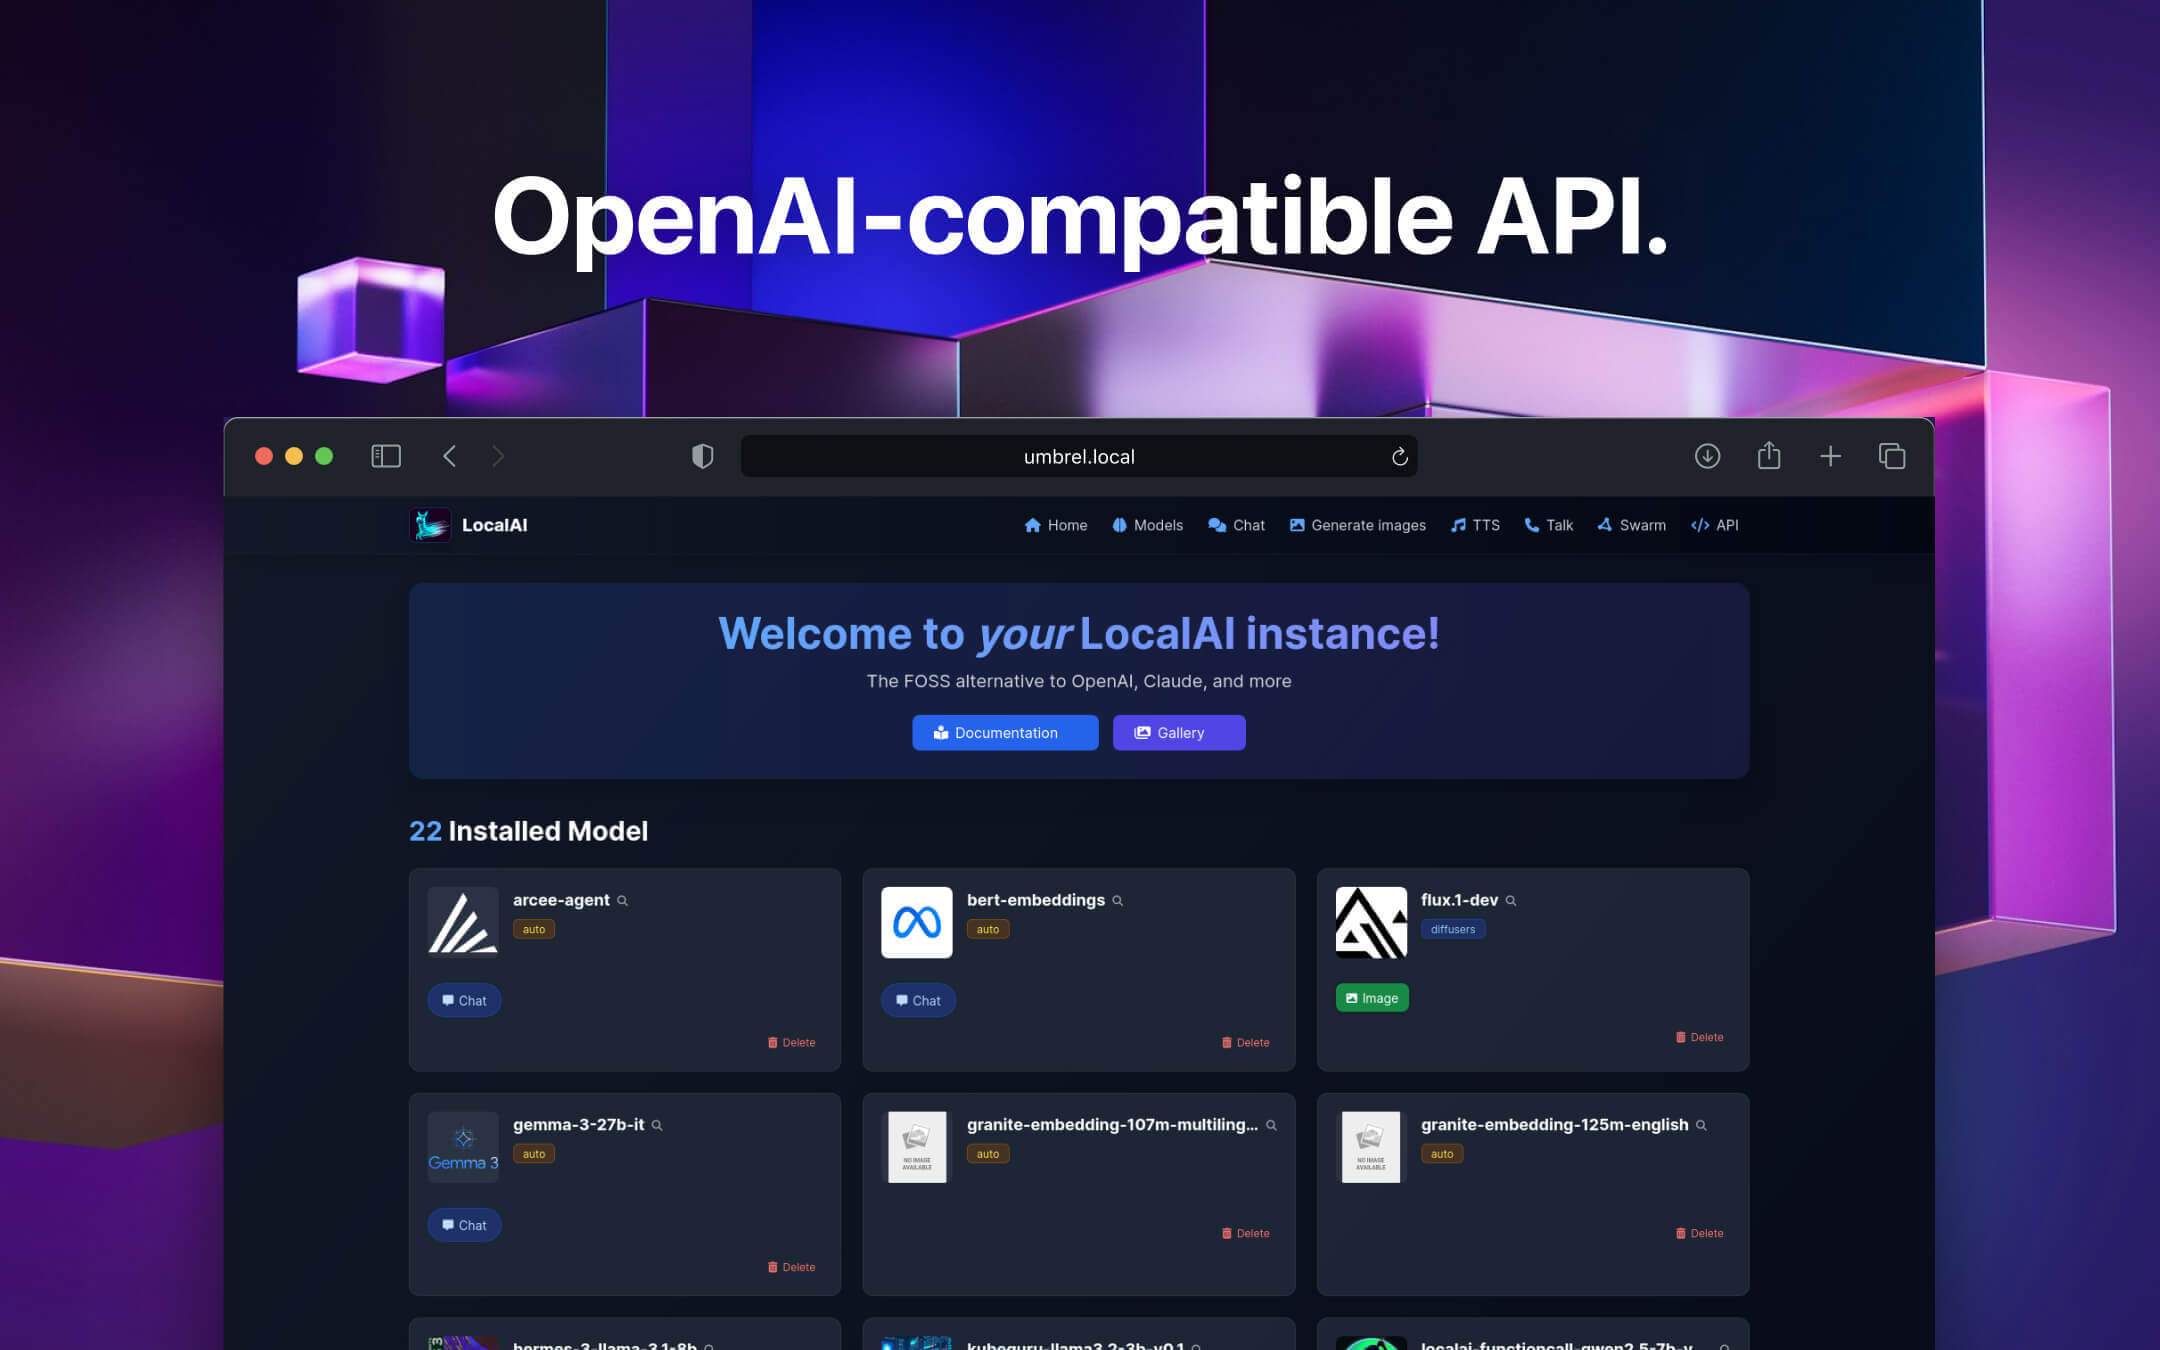The image size is (2160, 1350).
Task: Click the privacy shield in the address bar
Action: pos(703,456)
